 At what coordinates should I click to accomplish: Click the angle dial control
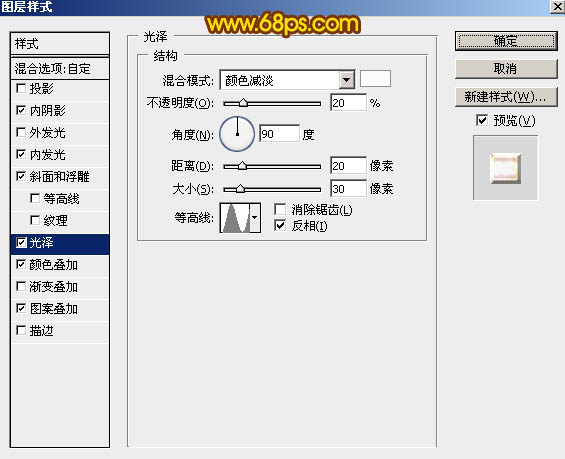[x=237, y=134]
